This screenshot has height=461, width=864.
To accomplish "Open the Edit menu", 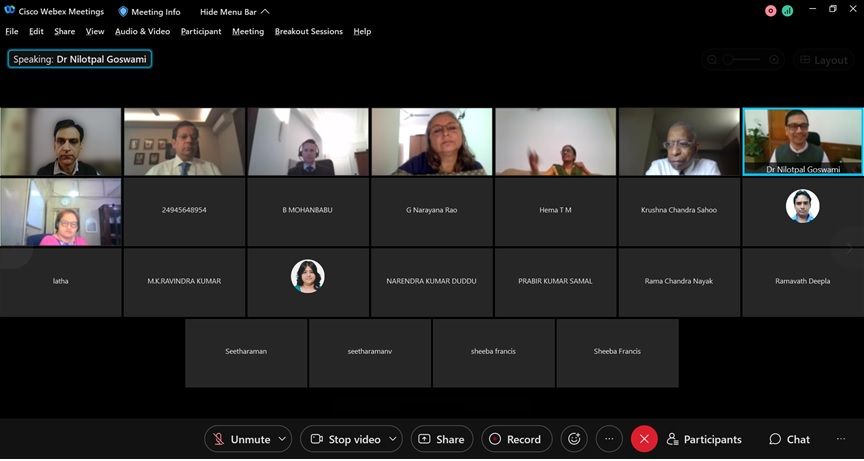I will (x=36, y=31).
